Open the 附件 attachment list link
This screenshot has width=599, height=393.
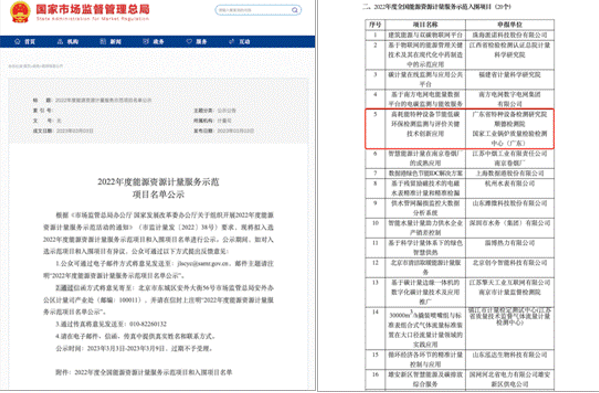144,372
